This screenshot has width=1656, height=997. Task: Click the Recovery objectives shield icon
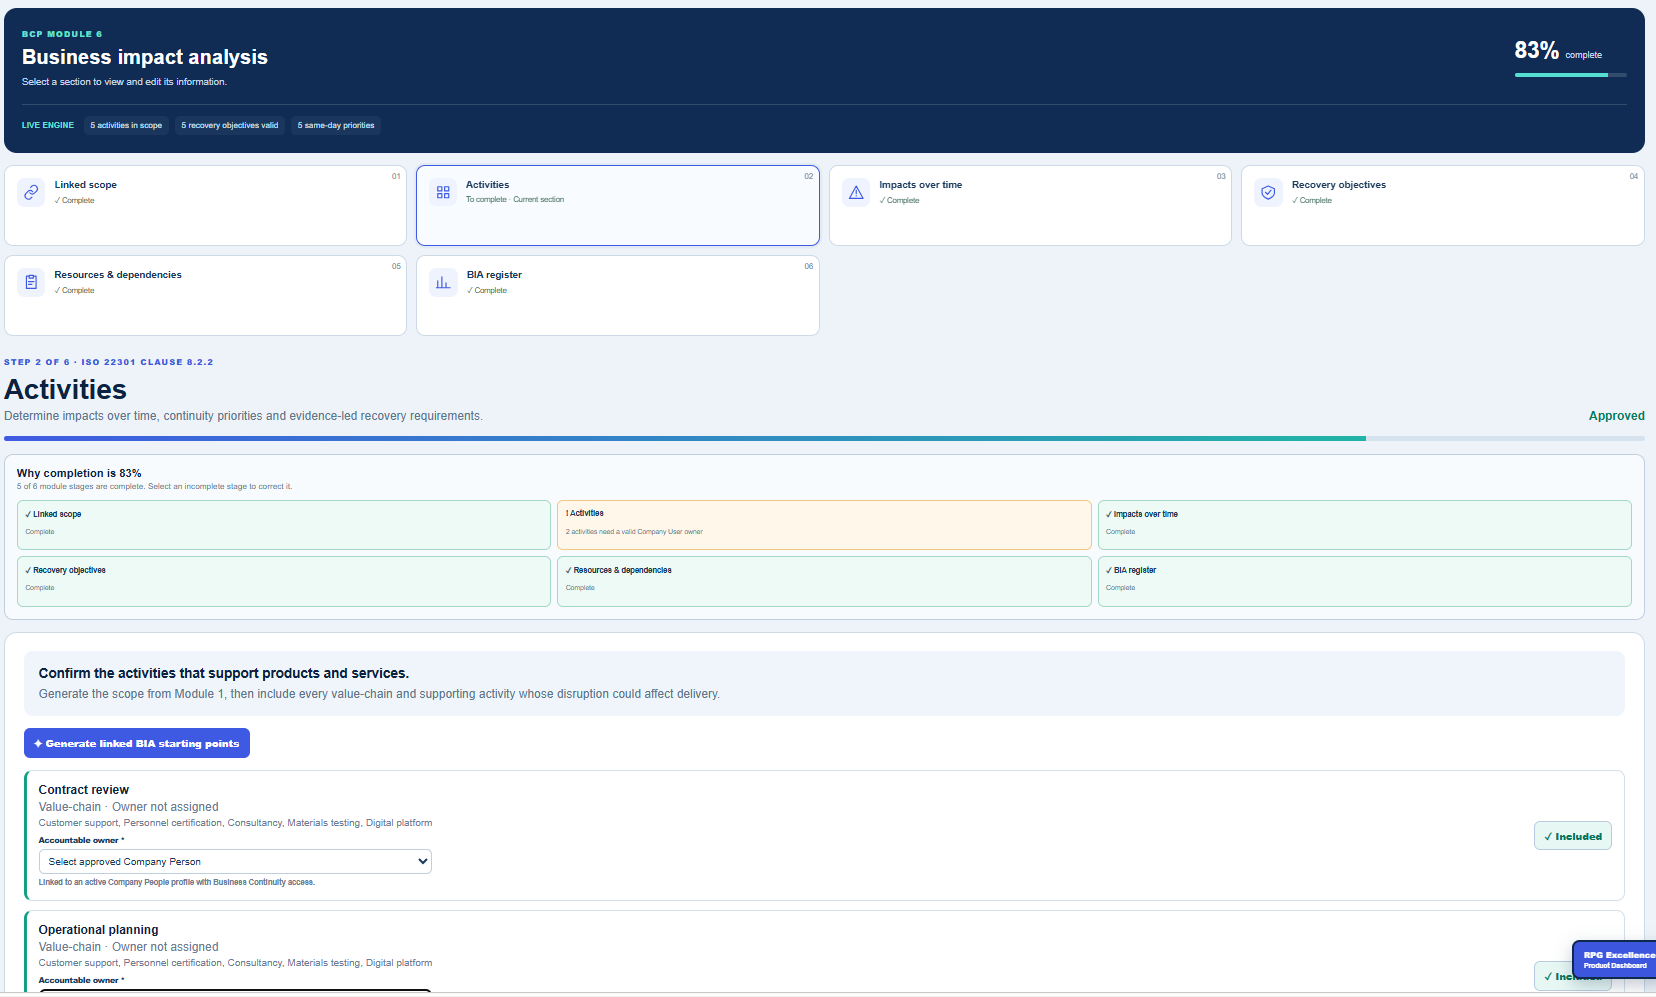(1268, 192)
